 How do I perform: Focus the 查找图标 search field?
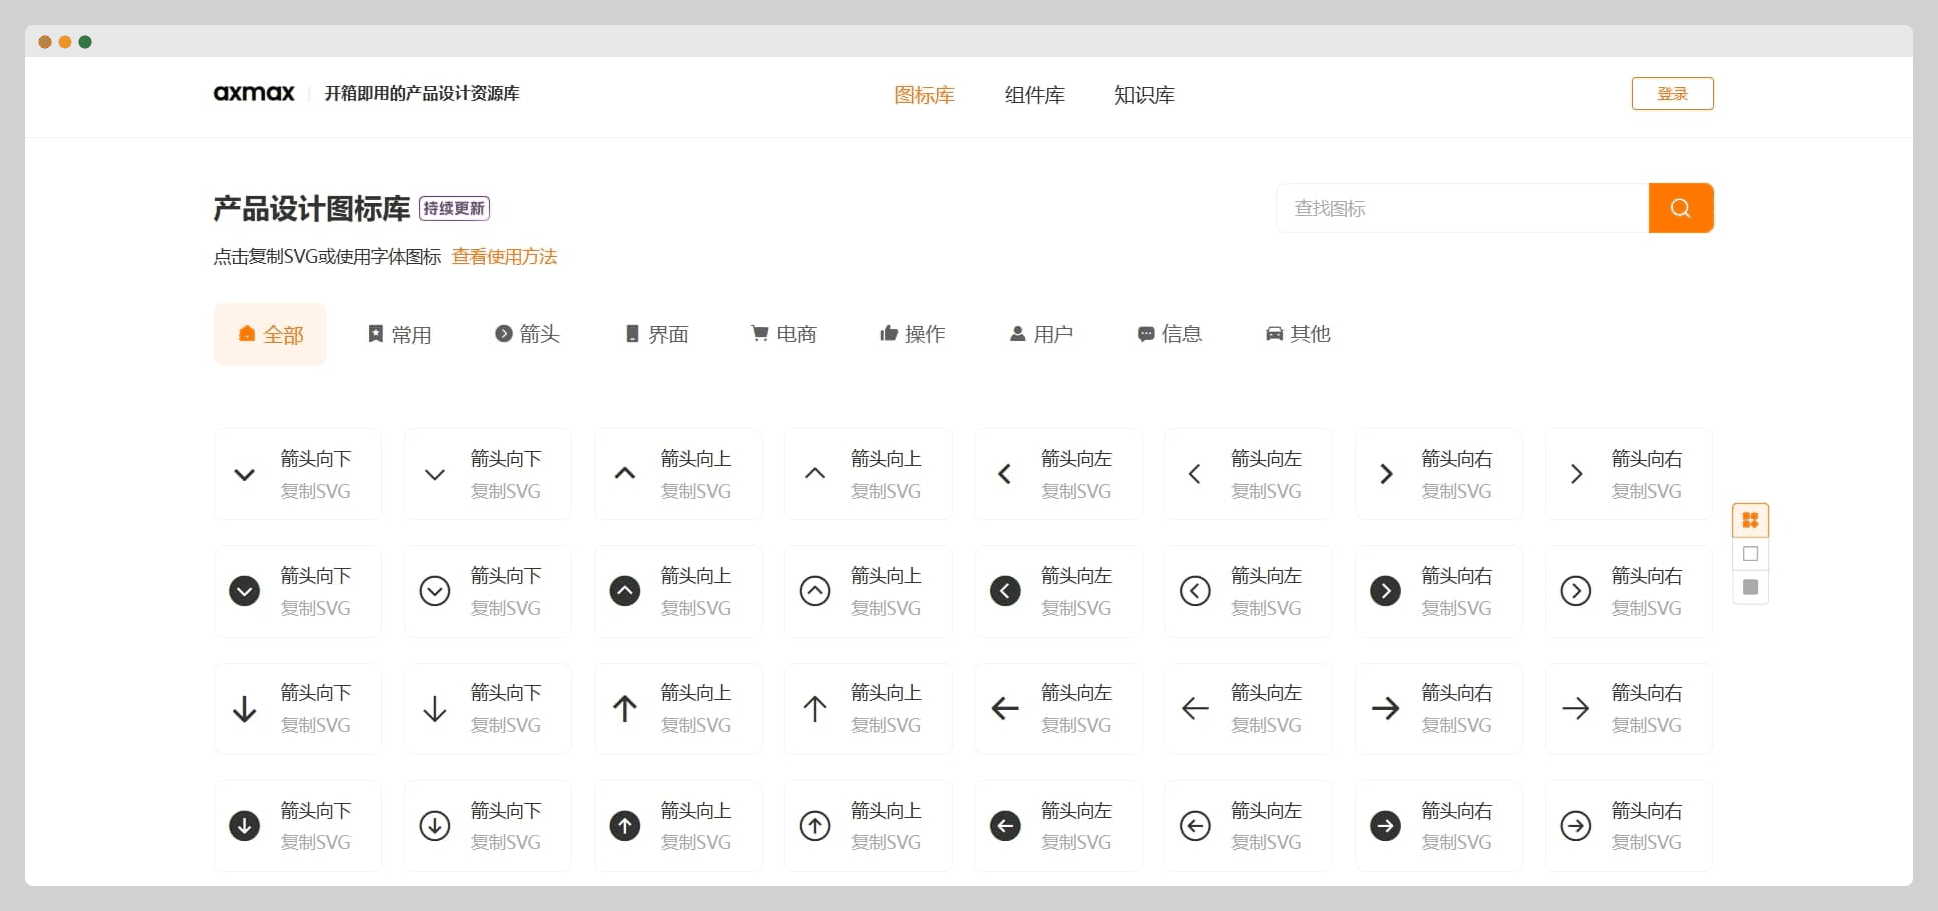pyautogui.click(x=1461, y=208)
